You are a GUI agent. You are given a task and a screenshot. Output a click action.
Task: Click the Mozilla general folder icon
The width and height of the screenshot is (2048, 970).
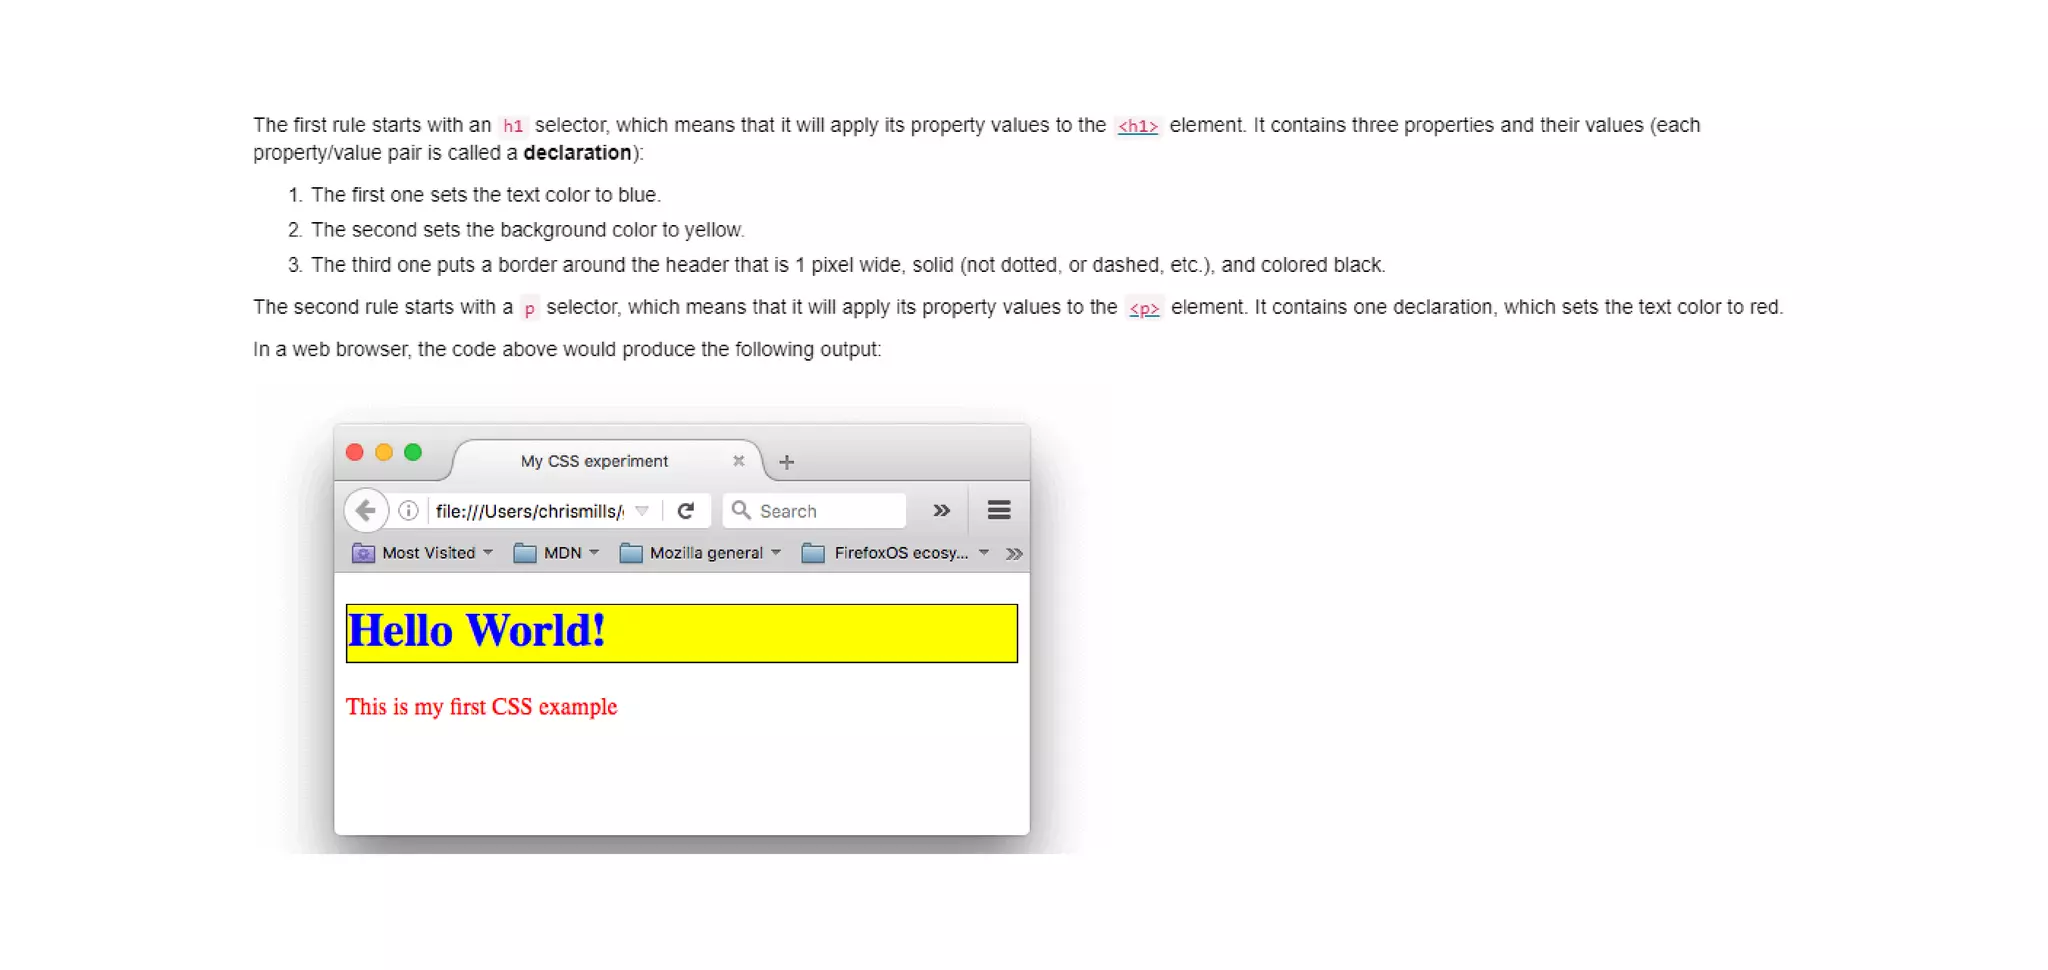(631, 553)
